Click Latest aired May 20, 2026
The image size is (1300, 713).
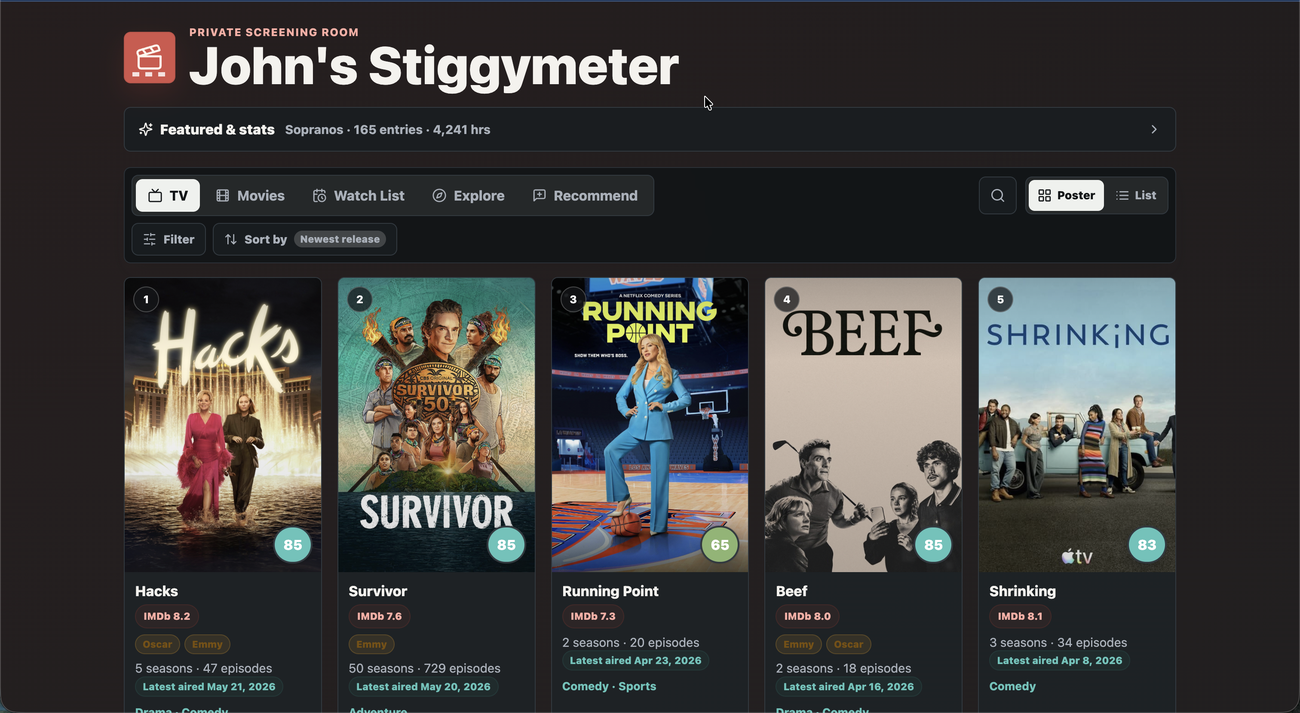[423, 687]
